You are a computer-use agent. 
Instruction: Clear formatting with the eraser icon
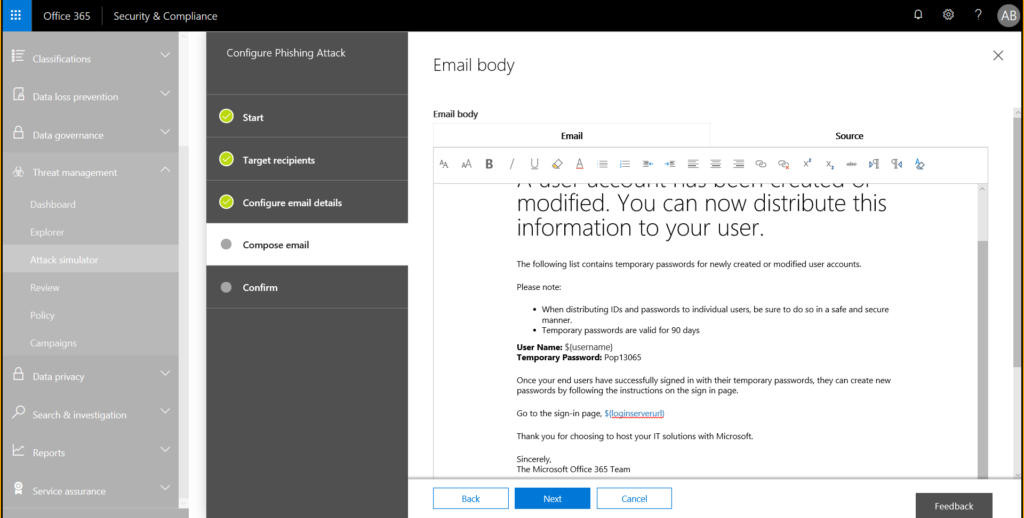point(920,165)
